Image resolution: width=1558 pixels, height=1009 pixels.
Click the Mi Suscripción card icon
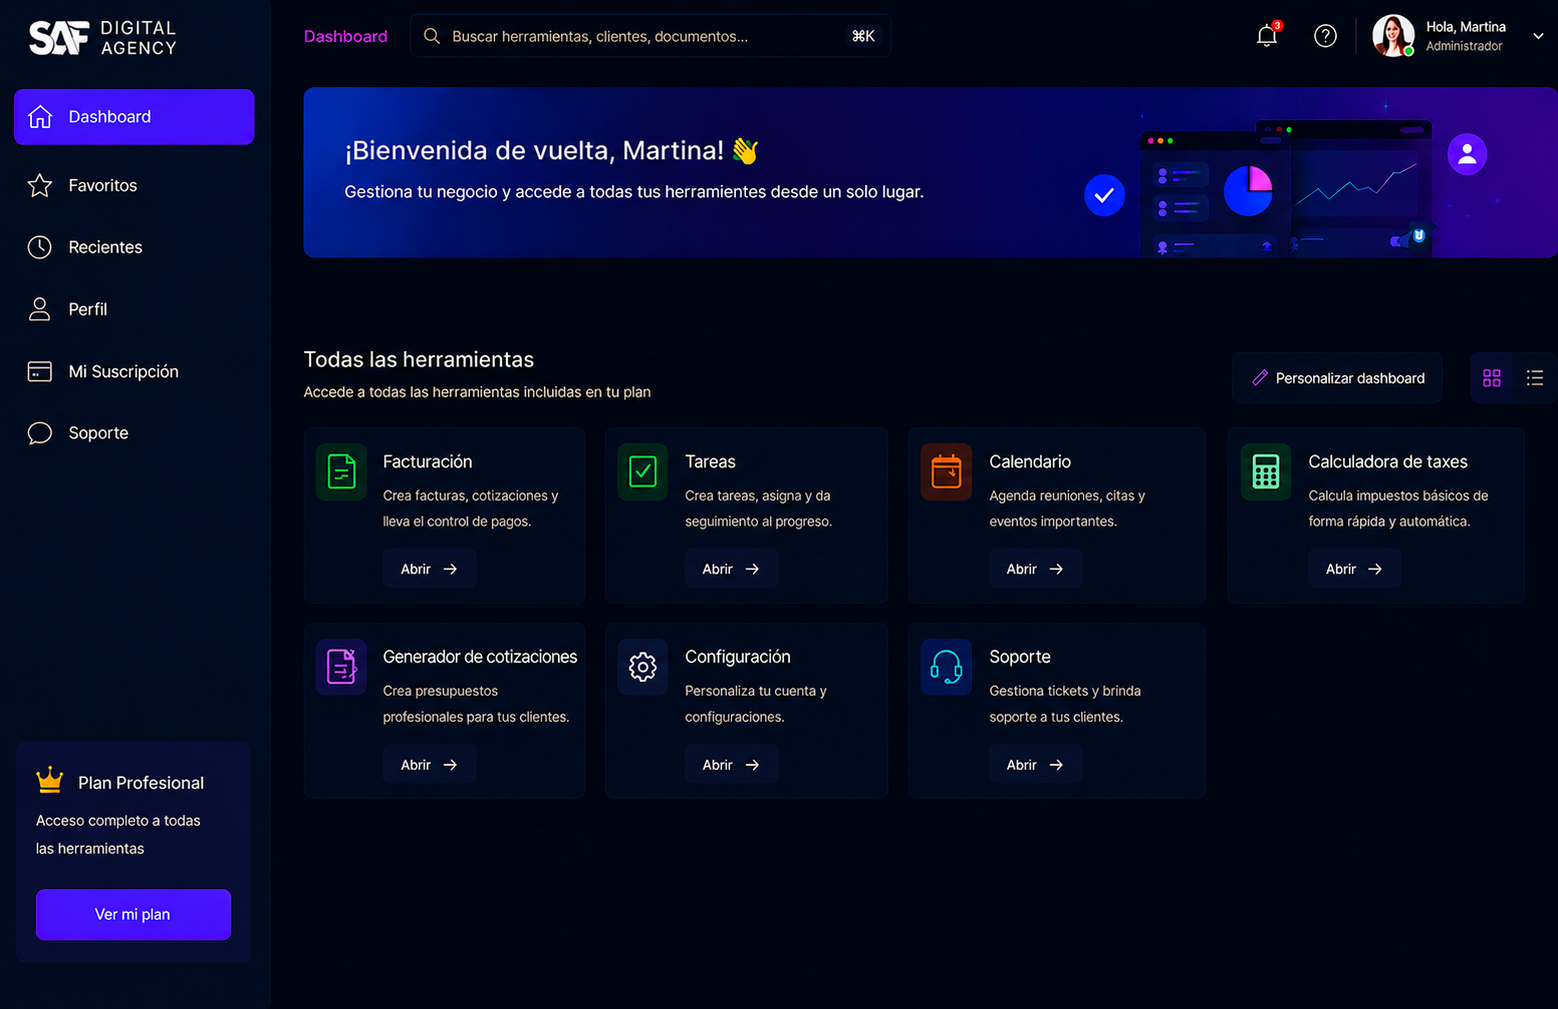40,371
